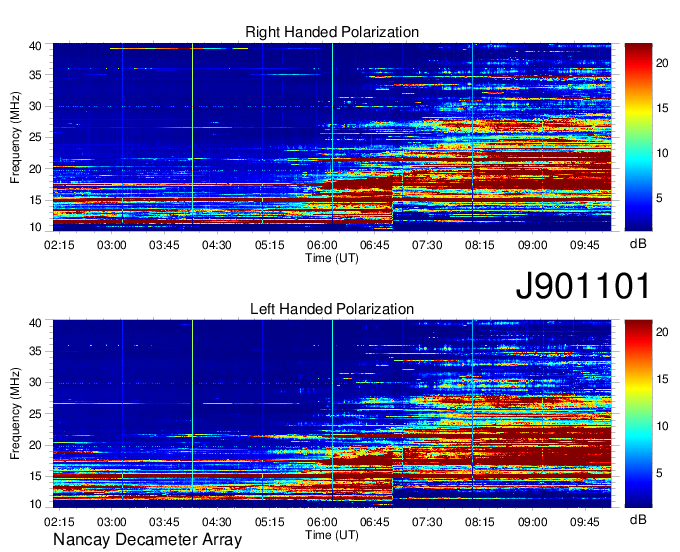The height and width of the screenshot is (552, 680).
Task: Click the 'Right Handed Polarization' plot title
Action: (332, 32)
